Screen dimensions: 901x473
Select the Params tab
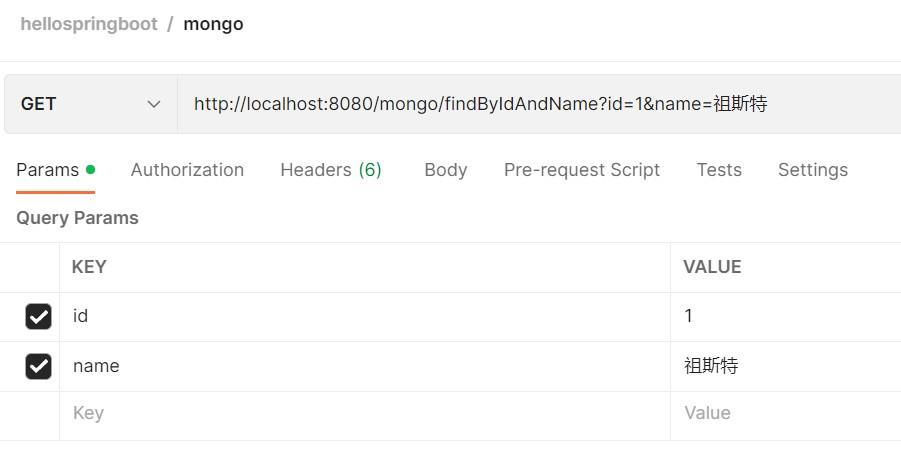pos(48,170)
